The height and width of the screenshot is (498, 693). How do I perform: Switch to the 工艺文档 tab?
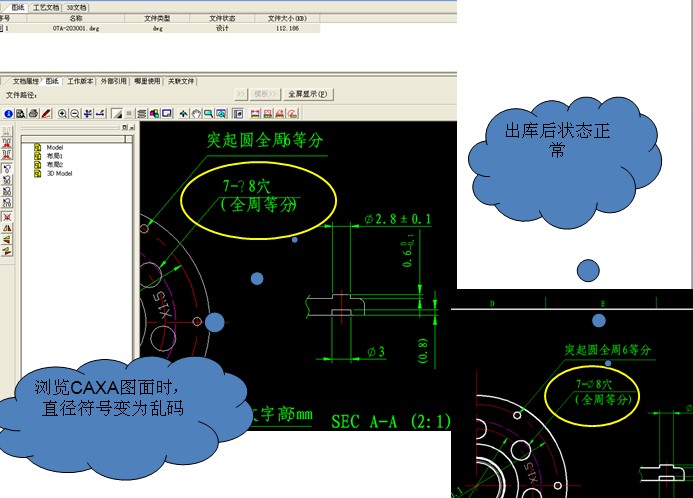[46, 8]
